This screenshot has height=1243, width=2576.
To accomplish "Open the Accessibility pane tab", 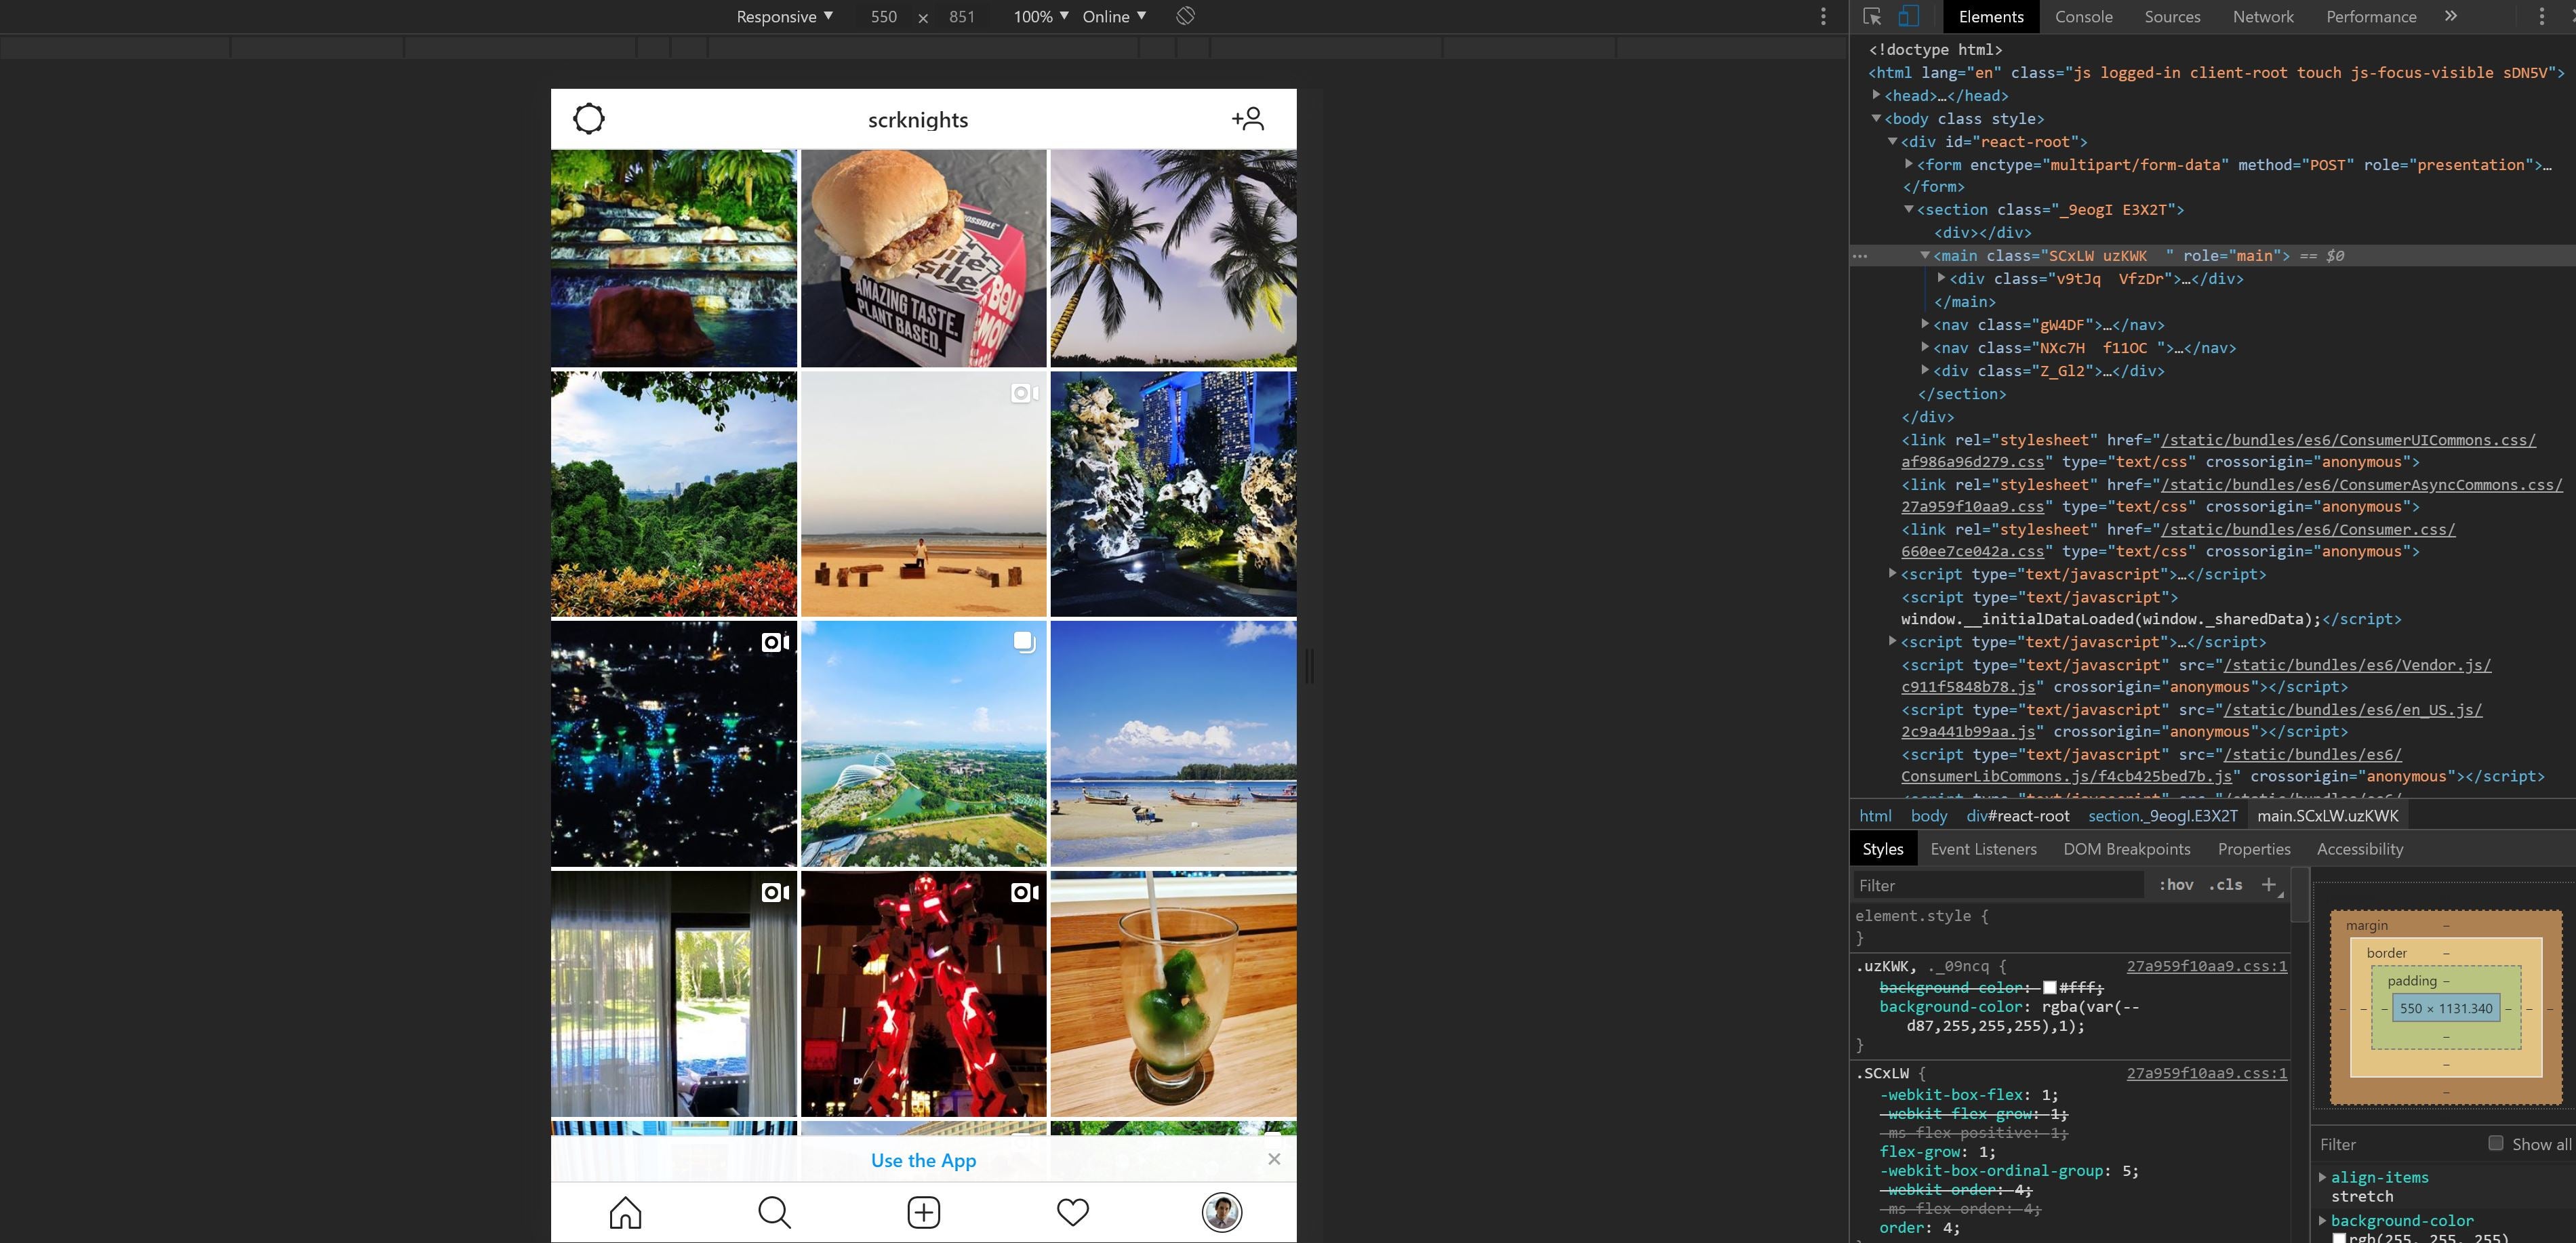I will (x=2359, y=849).
